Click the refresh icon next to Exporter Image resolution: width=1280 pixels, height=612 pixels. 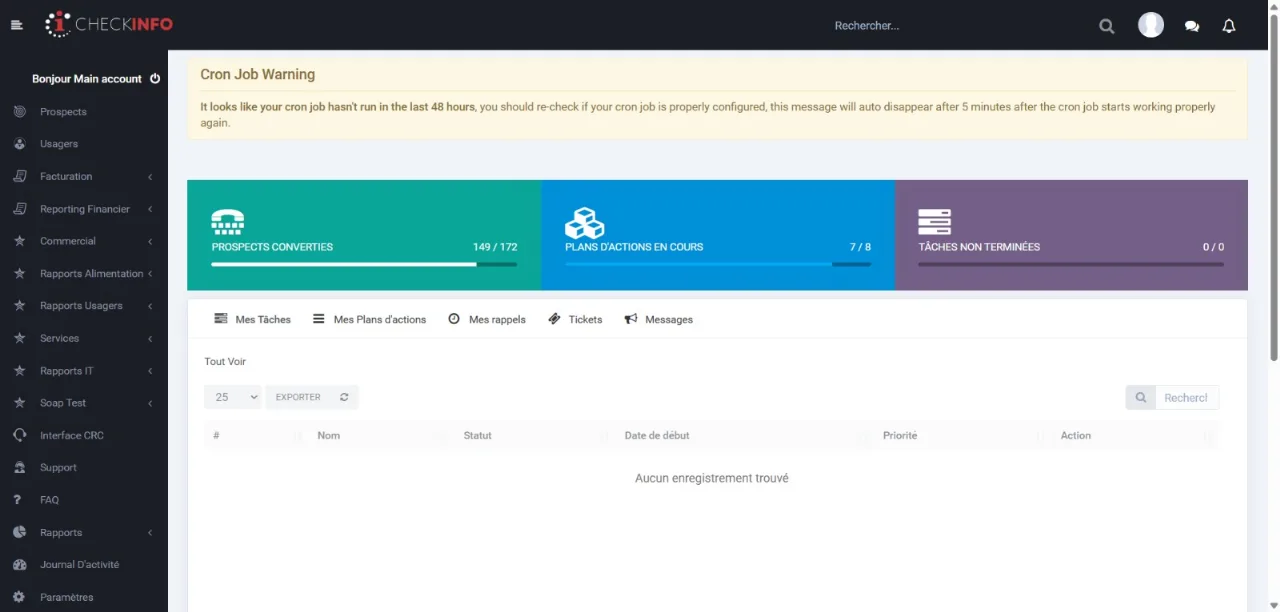coord(344,397)
